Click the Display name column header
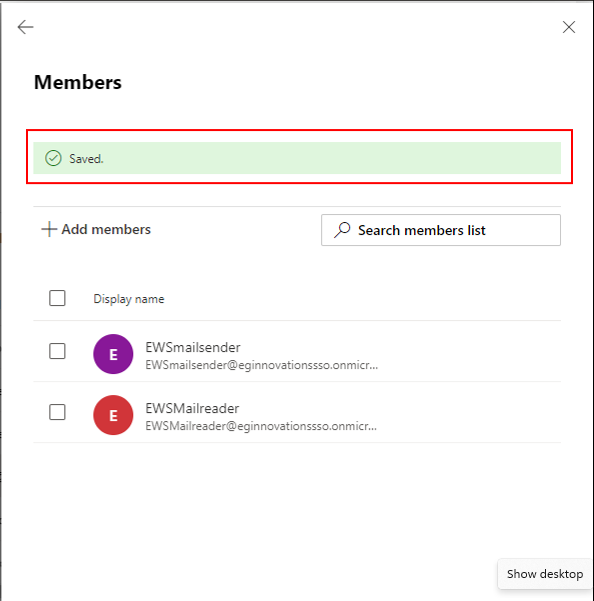This screenshot has height=601, width=594. (x=129, y=299)
